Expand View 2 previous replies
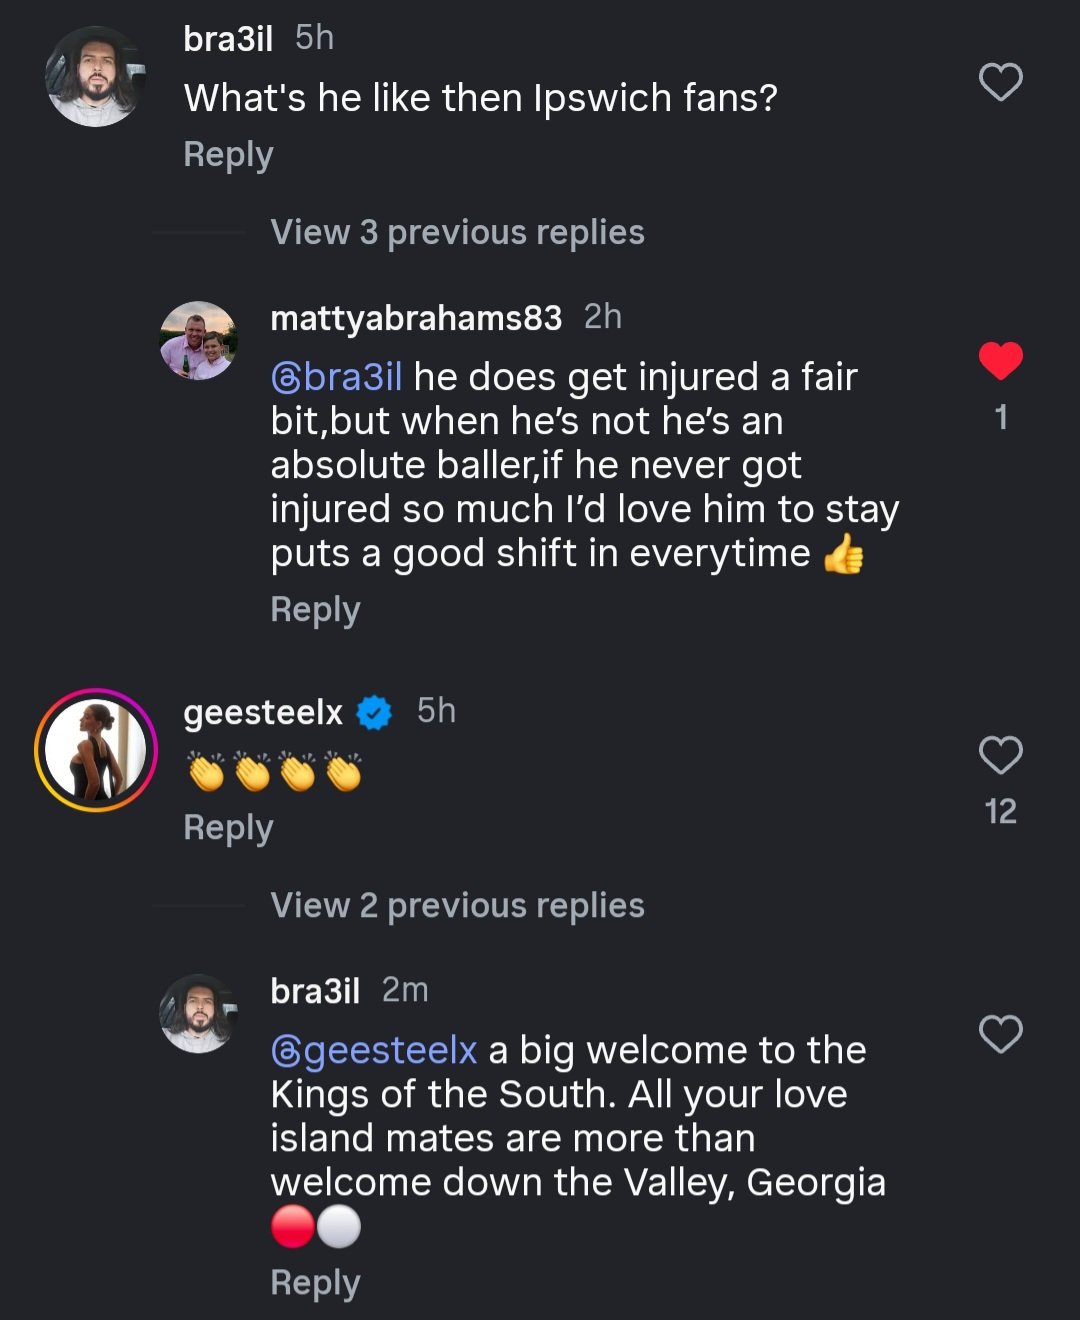 (x=457, y=905)
